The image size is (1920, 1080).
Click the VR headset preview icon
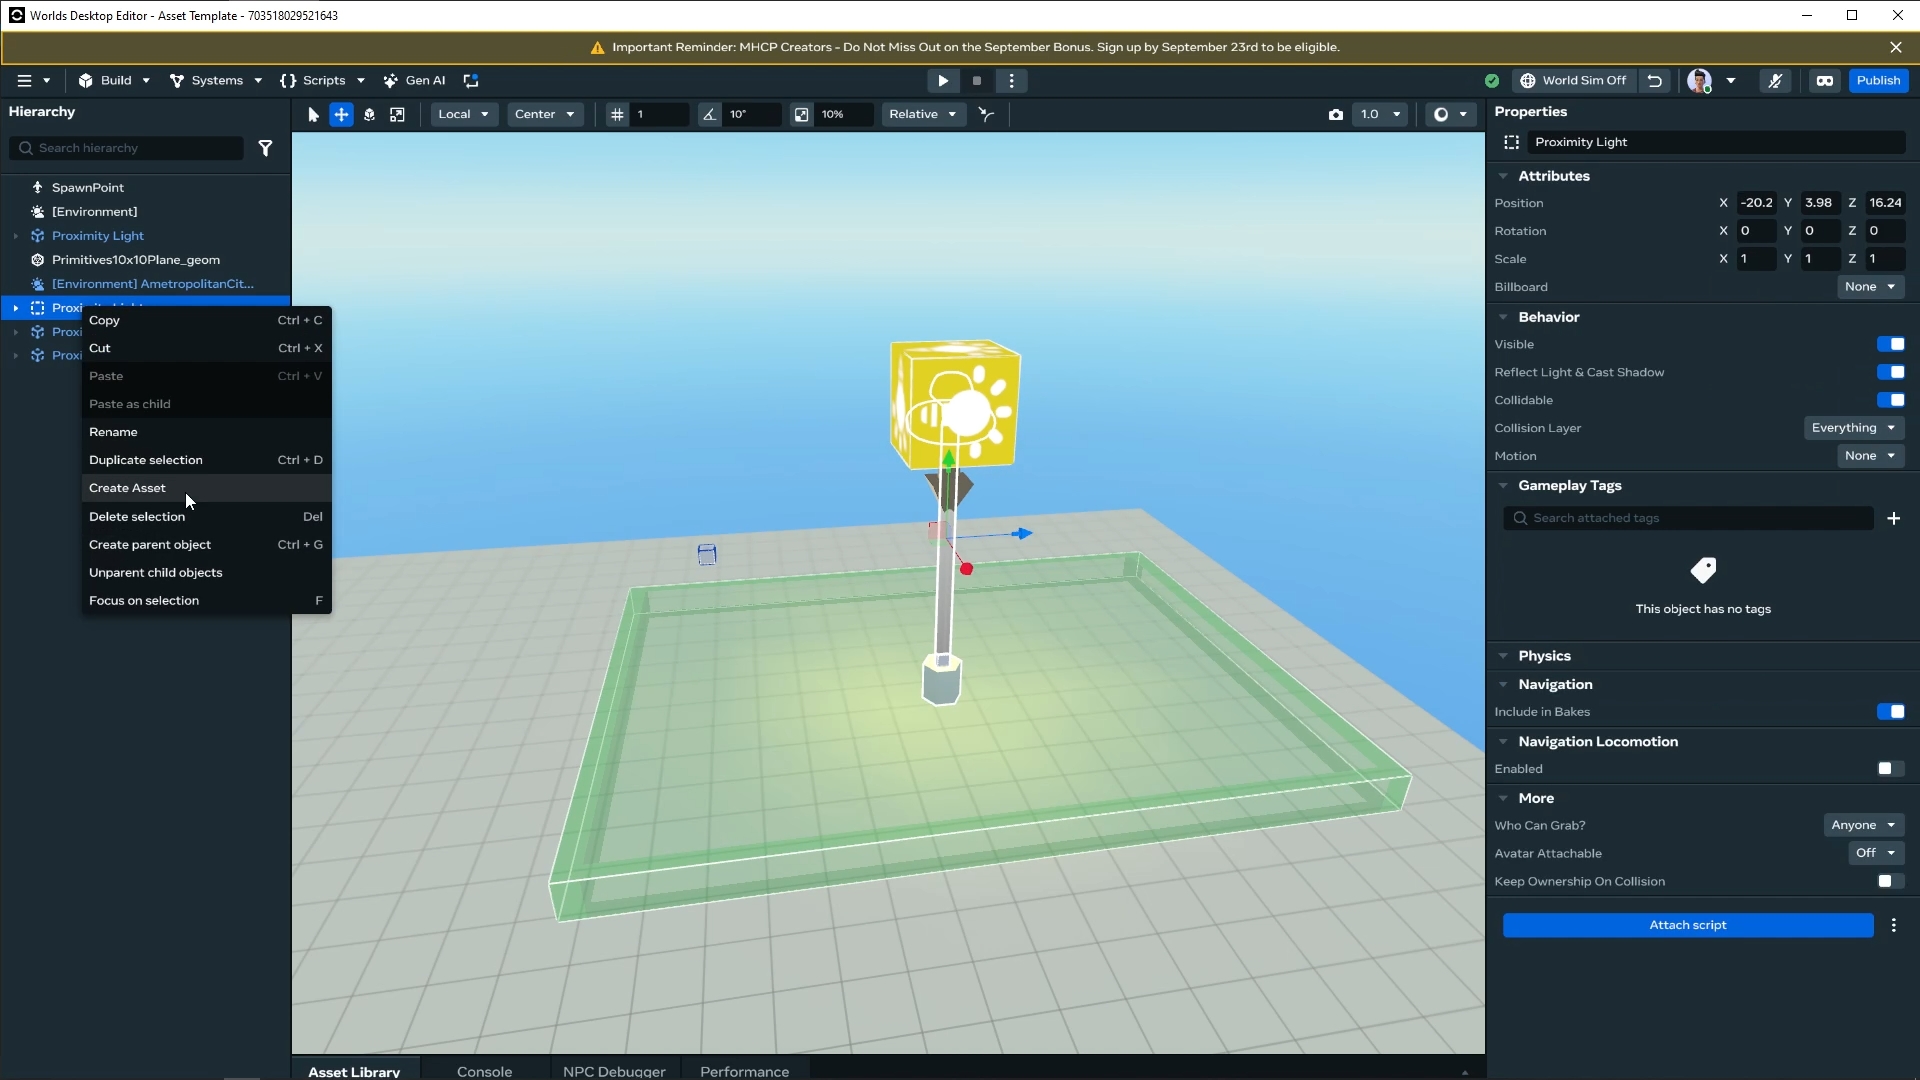click(1824, 81)
